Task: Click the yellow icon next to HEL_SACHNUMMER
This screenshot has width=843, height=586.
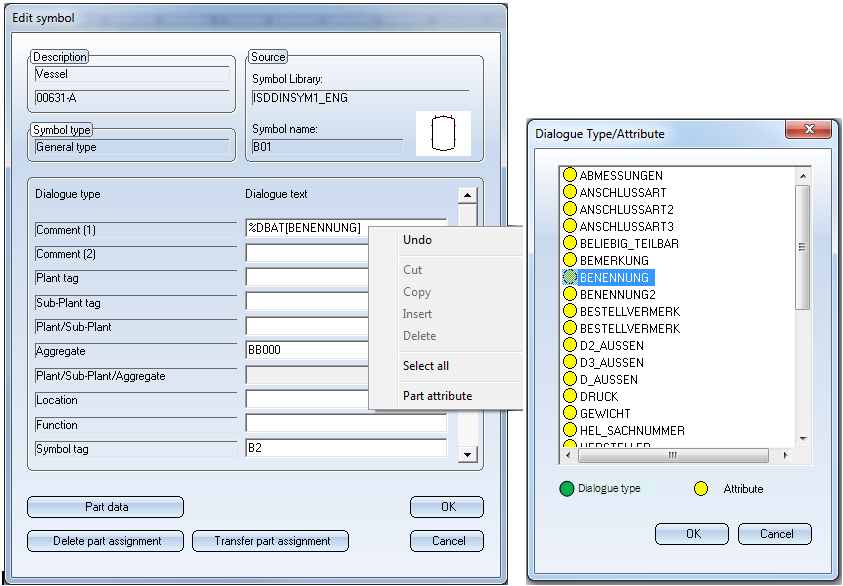Action: click(570, 431)
